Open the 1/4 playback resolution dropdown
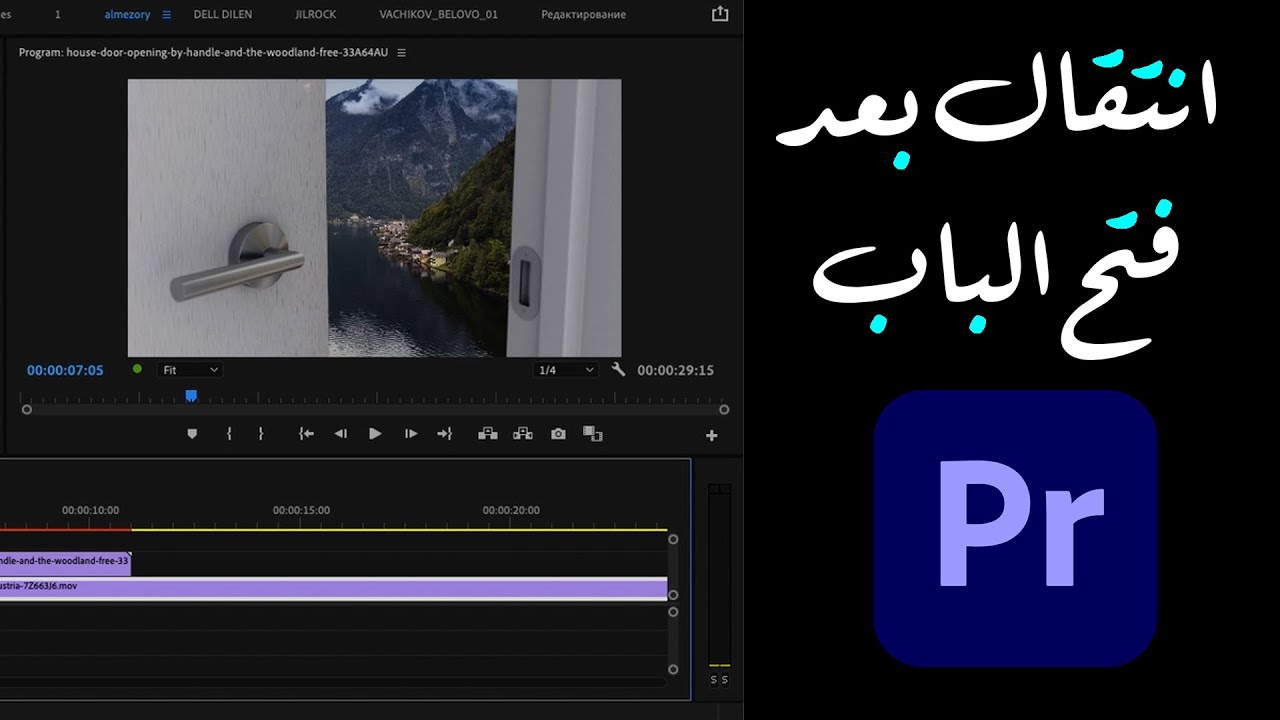The image size is (1280, 720). tap(565, 370)
